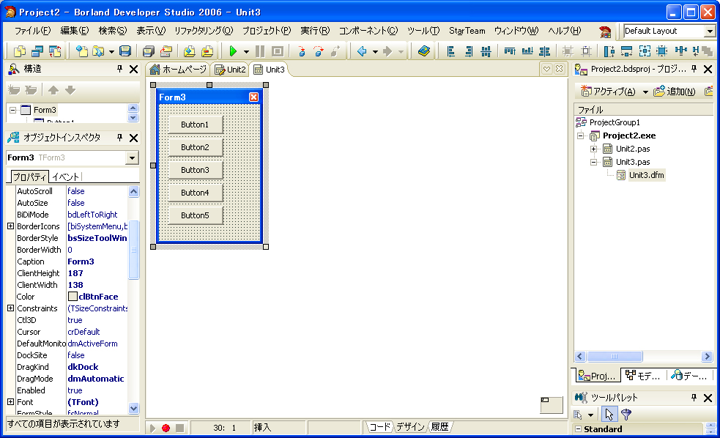720x438 pixels.
Task: Toggle pin on ツールパレット panel
Action: 694,397
